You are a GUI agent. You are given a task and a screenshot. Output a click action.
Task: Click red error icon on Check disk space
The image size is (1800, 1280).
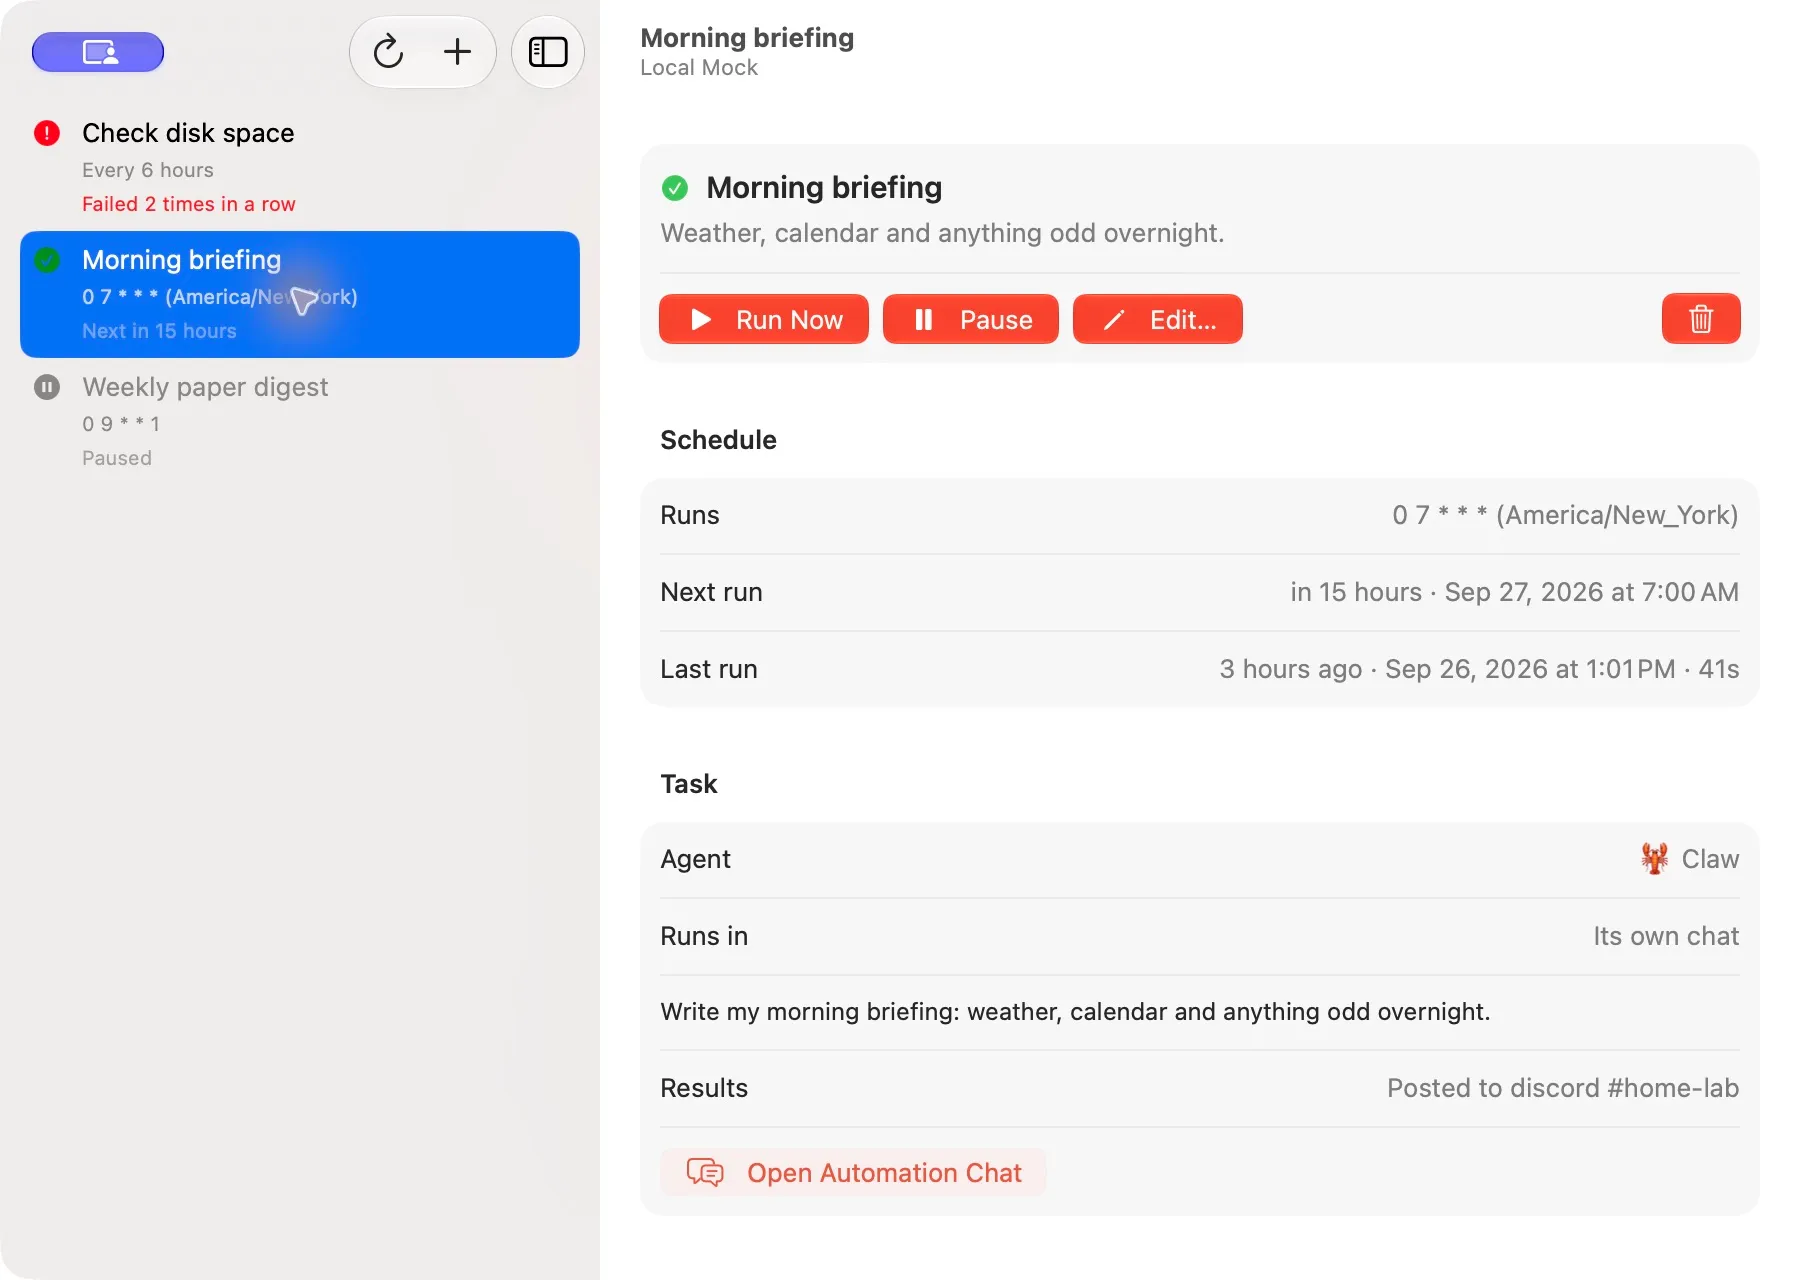(47, 133)
